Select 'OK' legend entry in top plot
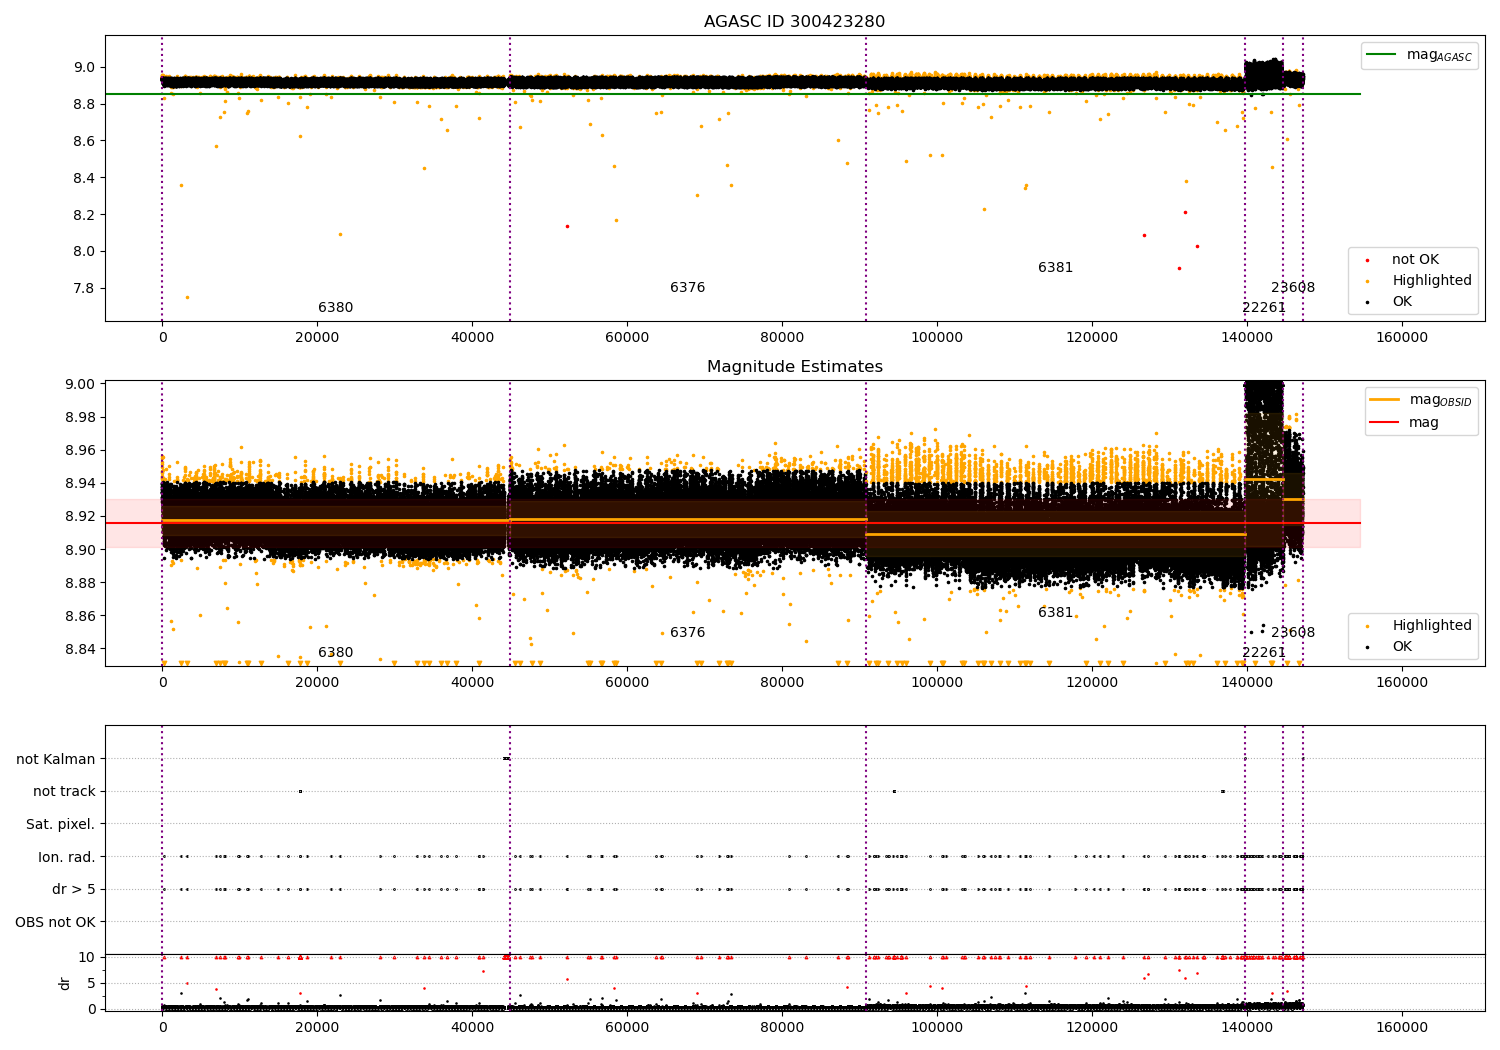This screenshot has width=1500, height=1050. click(1402, 302)
